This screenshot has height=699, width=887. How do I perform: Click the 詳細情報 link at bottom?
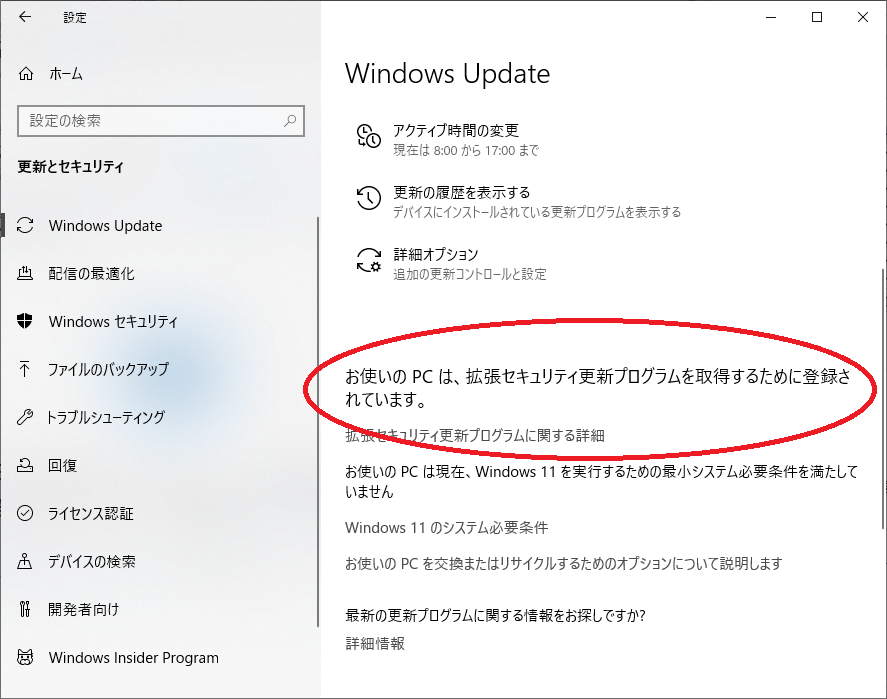click(375, 644)
